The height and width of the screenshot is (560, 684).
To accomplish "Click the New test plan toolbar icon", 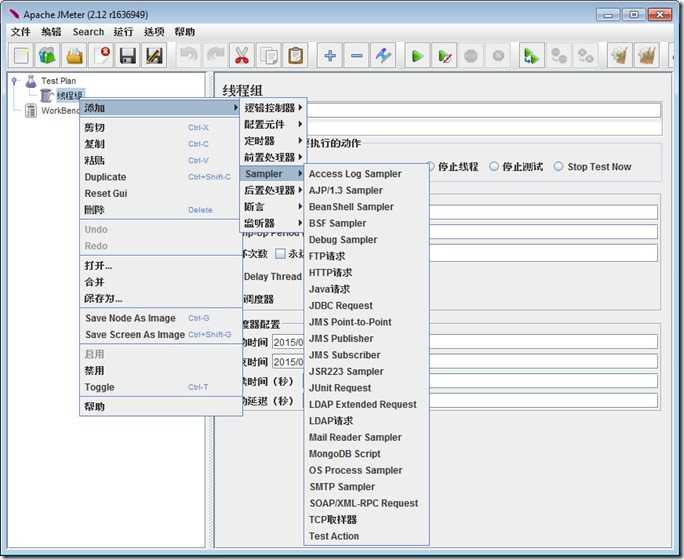I will pyautogui.click(x=21, y=55).
